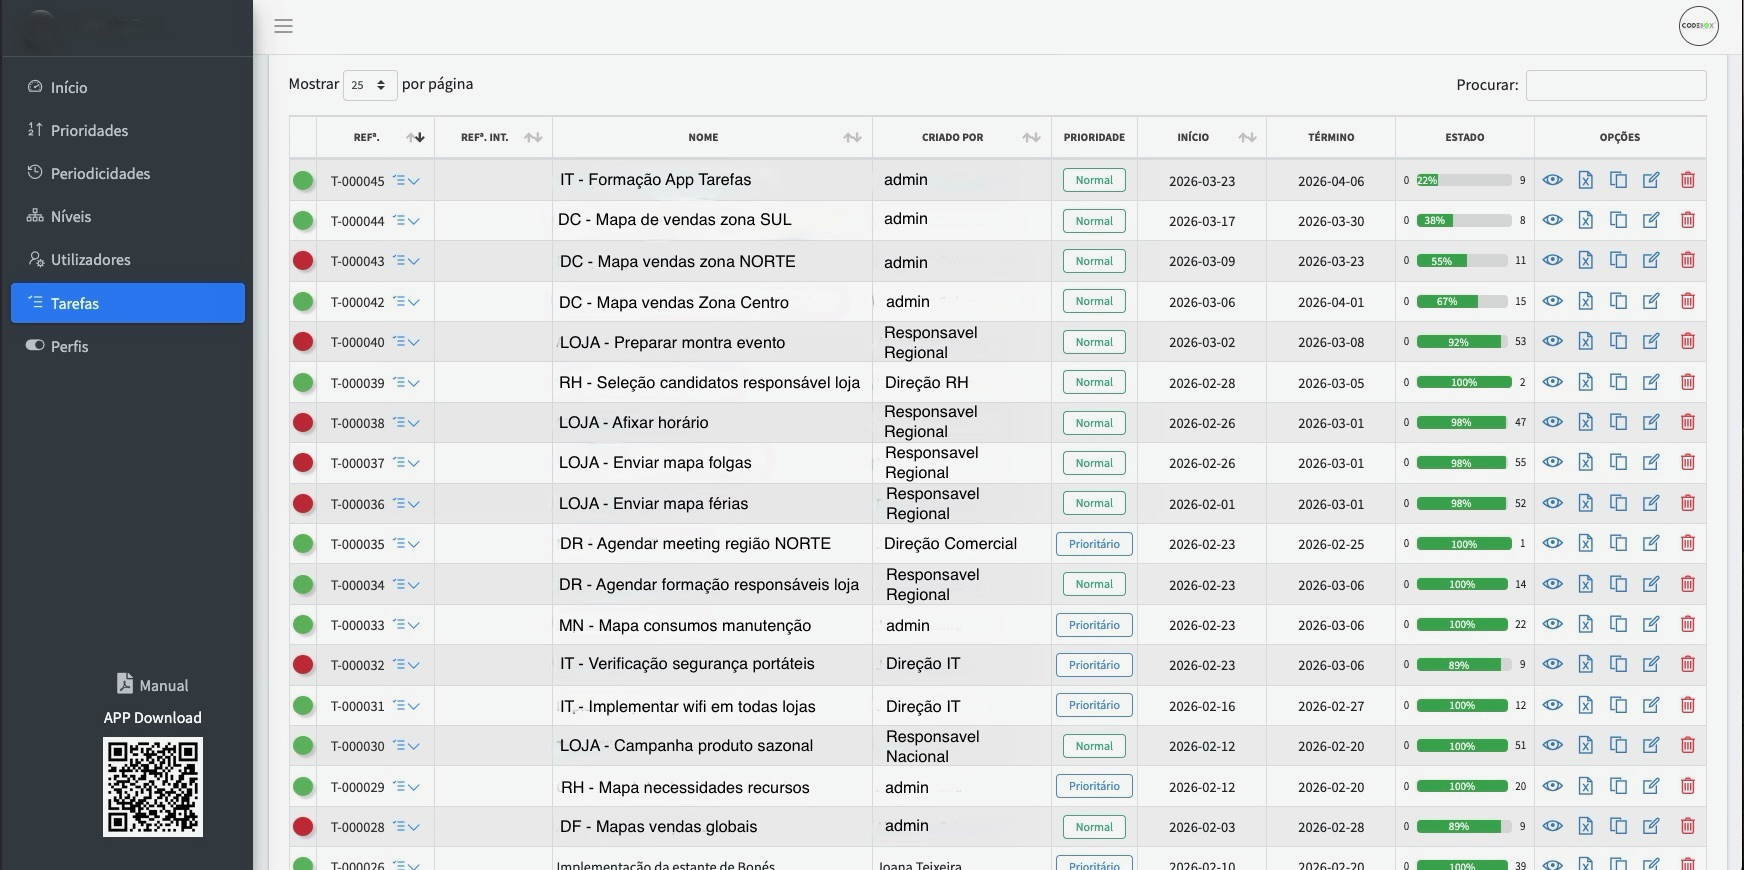Open the rows per page dropdown
The width and height of the screenshot is (1744, 870).
(369, 85)
